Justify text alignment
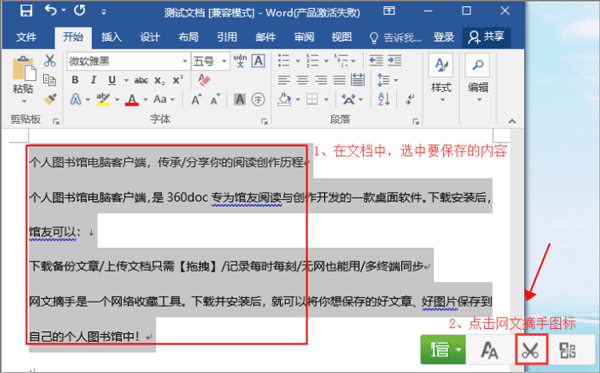The width and height of the screenshot is (600, 373). [x=339, y=80]
